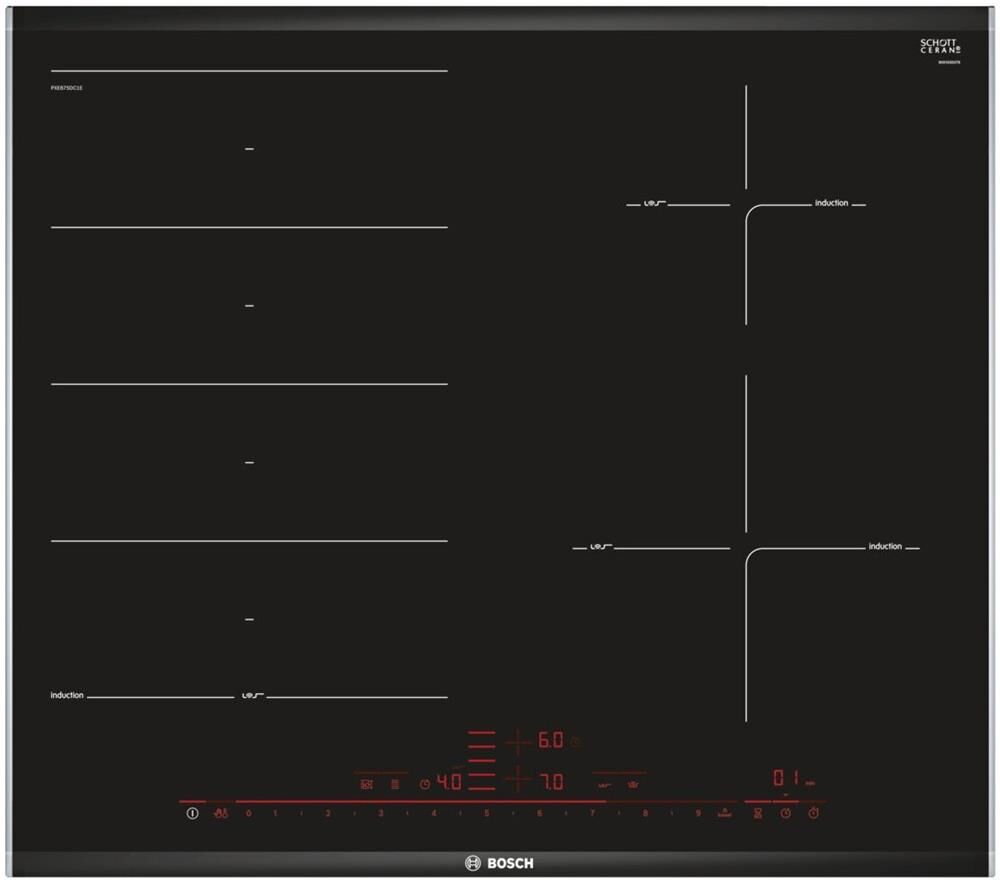Tap the 01 timer minutes display
1000x880 pixels.
(x=785, y=779)
